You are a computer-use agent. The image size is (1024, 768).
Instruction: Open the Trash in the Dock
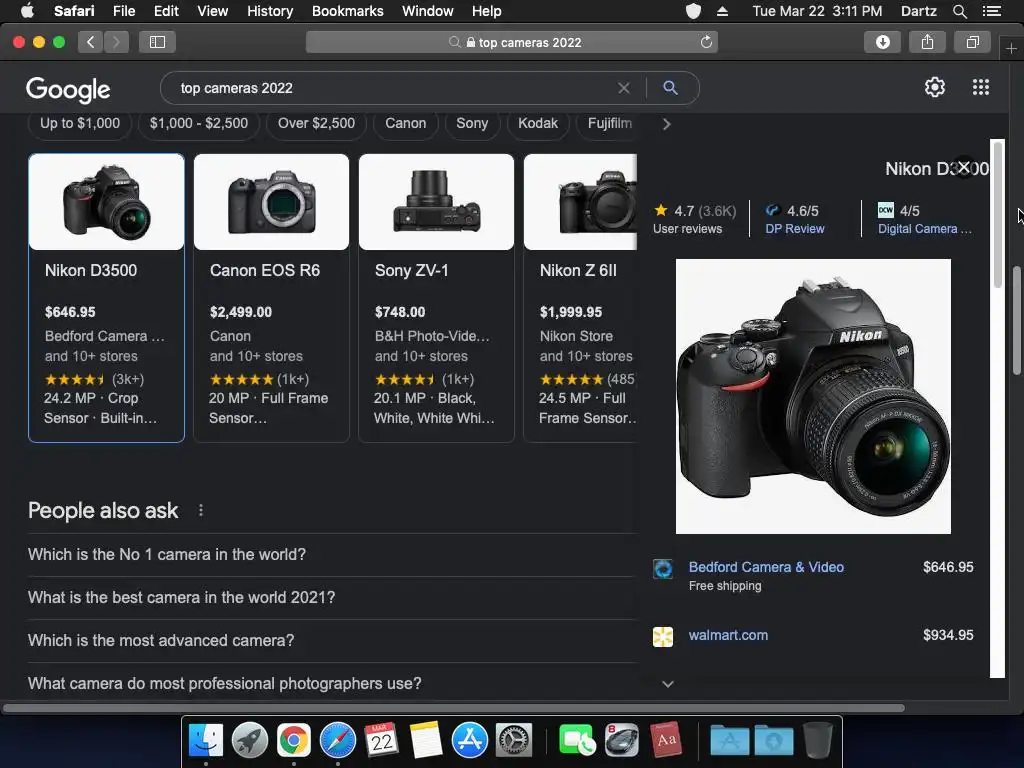pyautogui.click(x=818, y=740)
